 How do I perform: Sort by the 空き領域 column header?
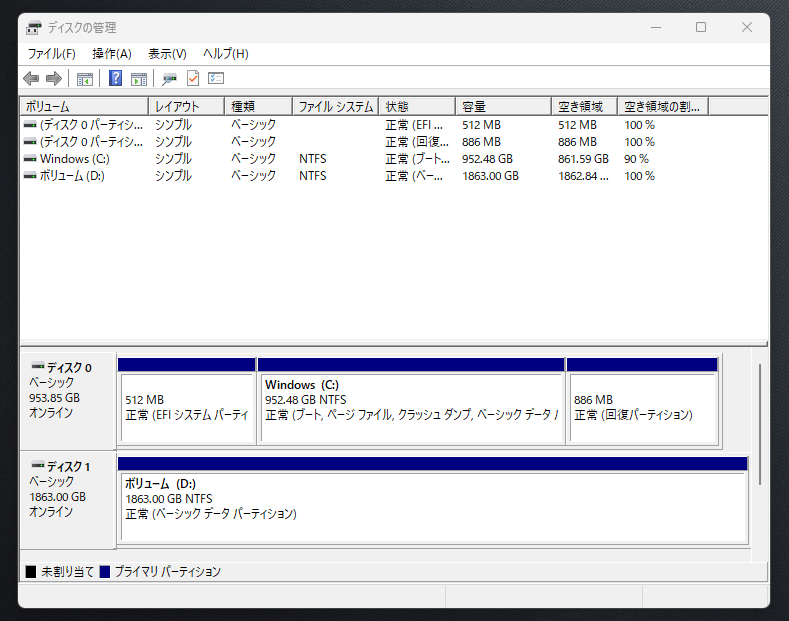(585, 107)
